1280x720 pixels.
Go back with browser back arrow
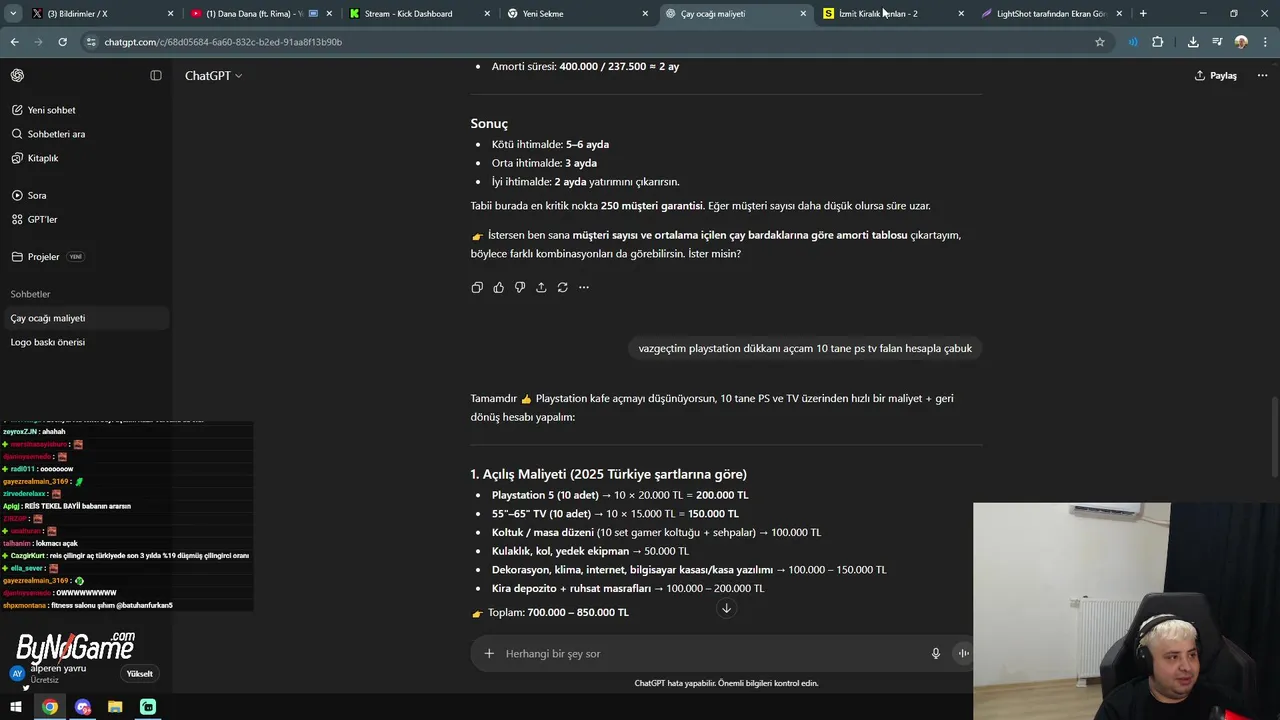pos(14,42)
